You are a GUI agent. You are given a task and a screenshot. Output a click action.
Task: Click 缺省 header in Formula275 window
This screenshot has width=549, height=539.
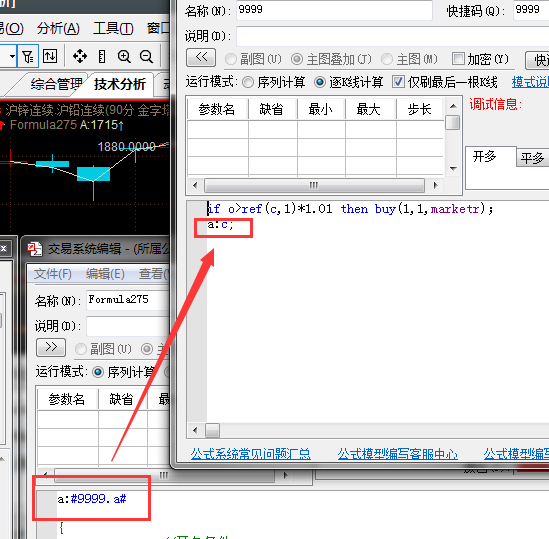click(122, 399)
